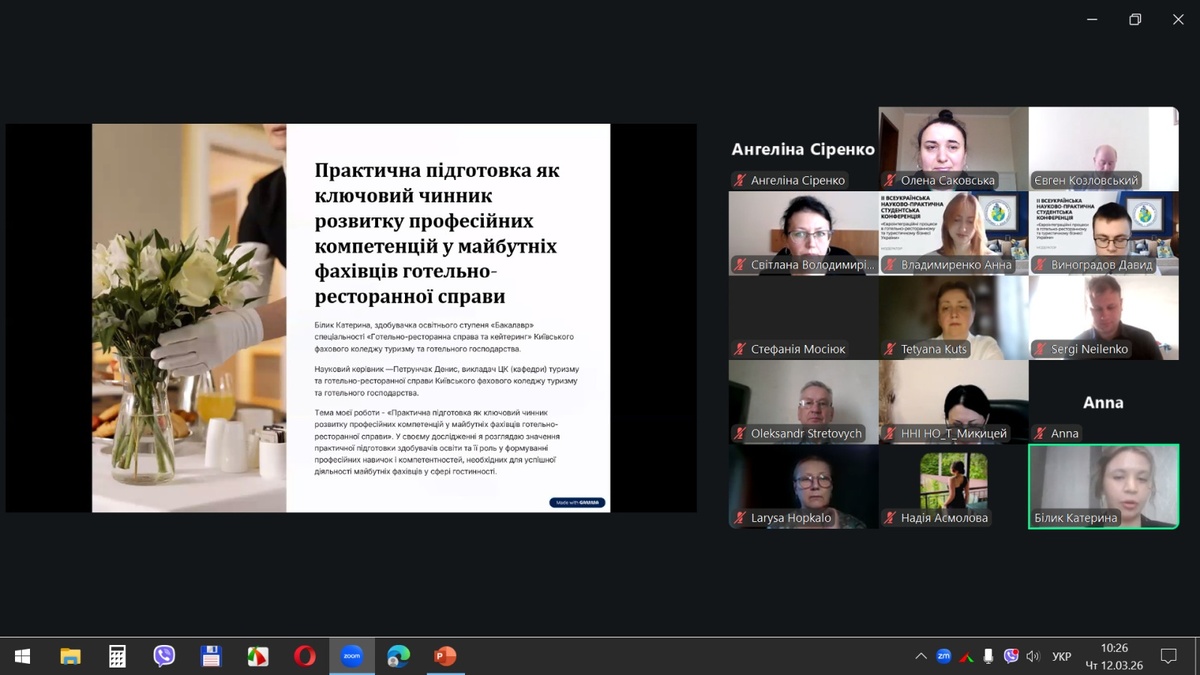Open the clock and date flyout
The width and height of the screenshot is (1200, 675).
click(x=1113, y=656)
